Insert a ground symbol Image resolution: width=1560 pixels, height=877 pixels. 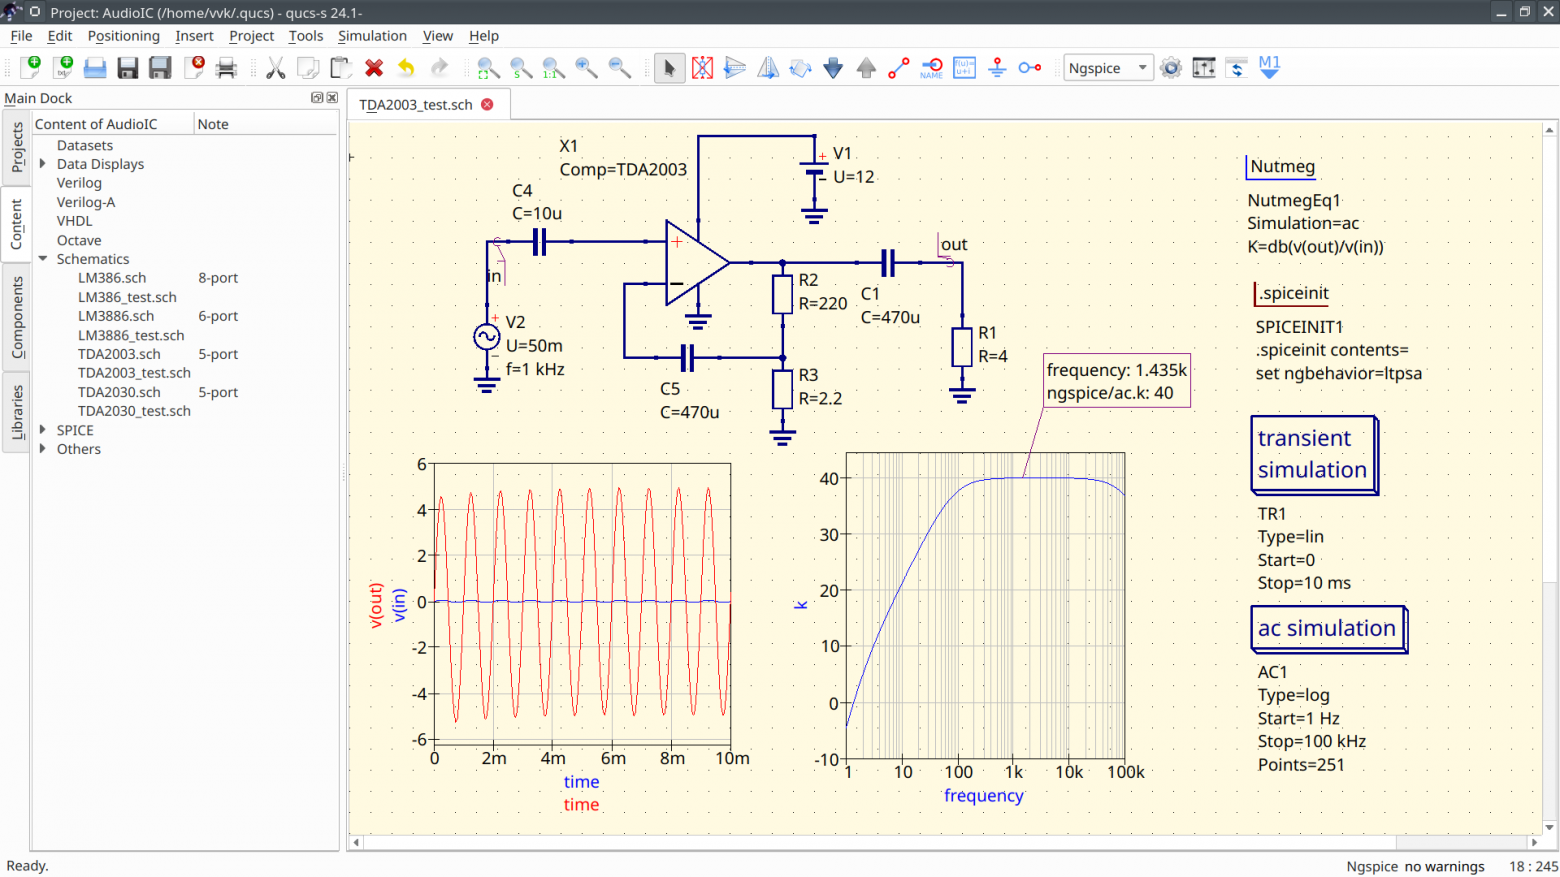click(997, 68)
